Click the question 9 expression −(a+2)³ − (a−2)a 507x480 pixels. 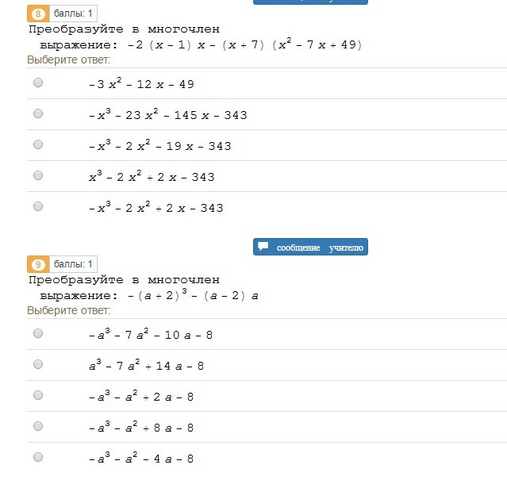click(x=193, y=295)
